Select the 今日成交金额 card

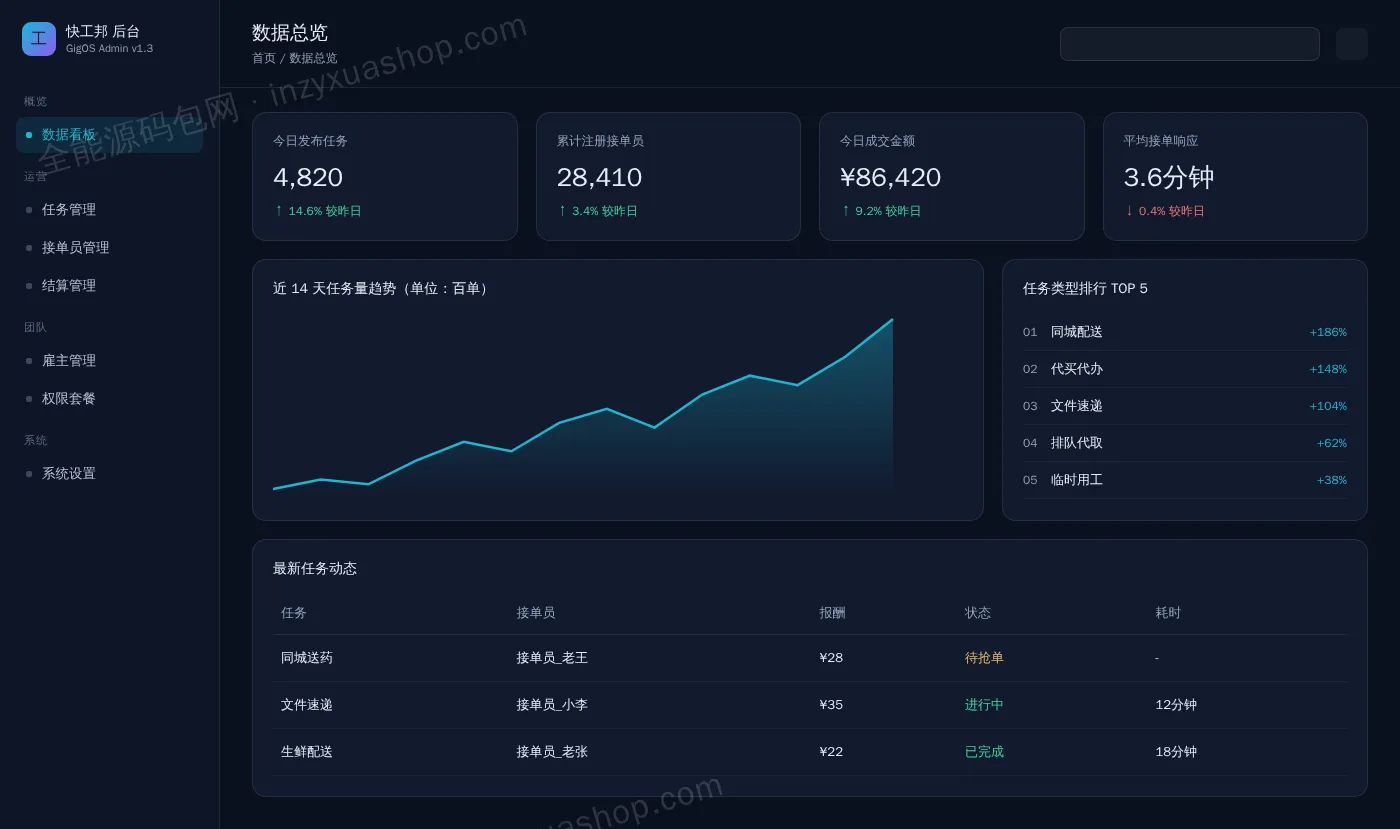point(952,176)
